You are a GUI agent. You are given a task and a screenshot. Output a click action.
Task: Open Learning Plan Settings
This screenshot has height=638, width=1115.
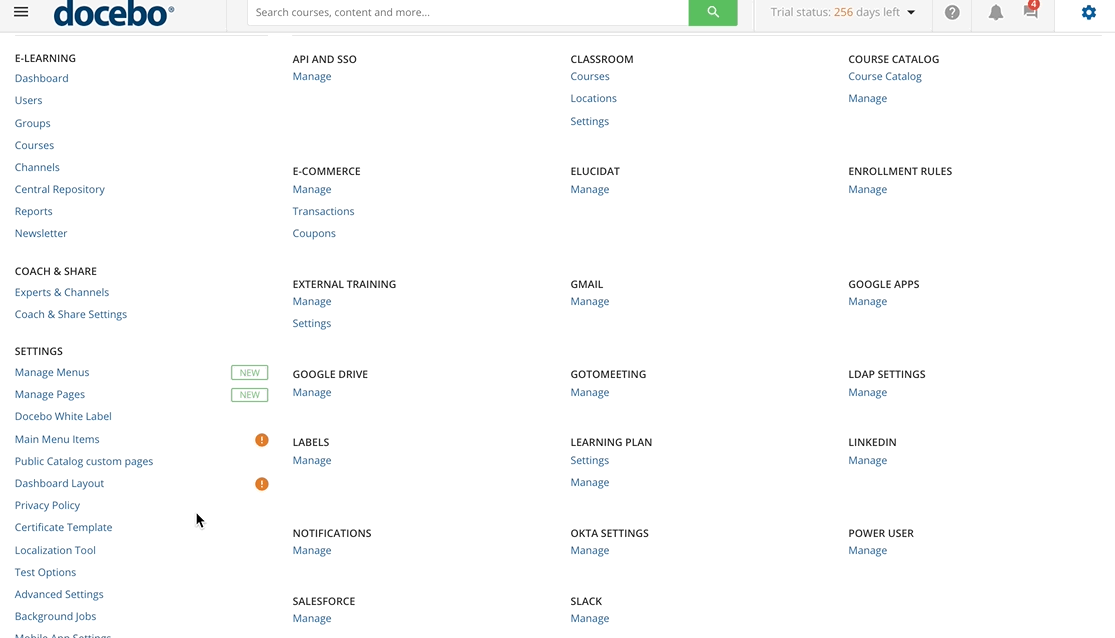pyautogui.click(x=590, y=461)
